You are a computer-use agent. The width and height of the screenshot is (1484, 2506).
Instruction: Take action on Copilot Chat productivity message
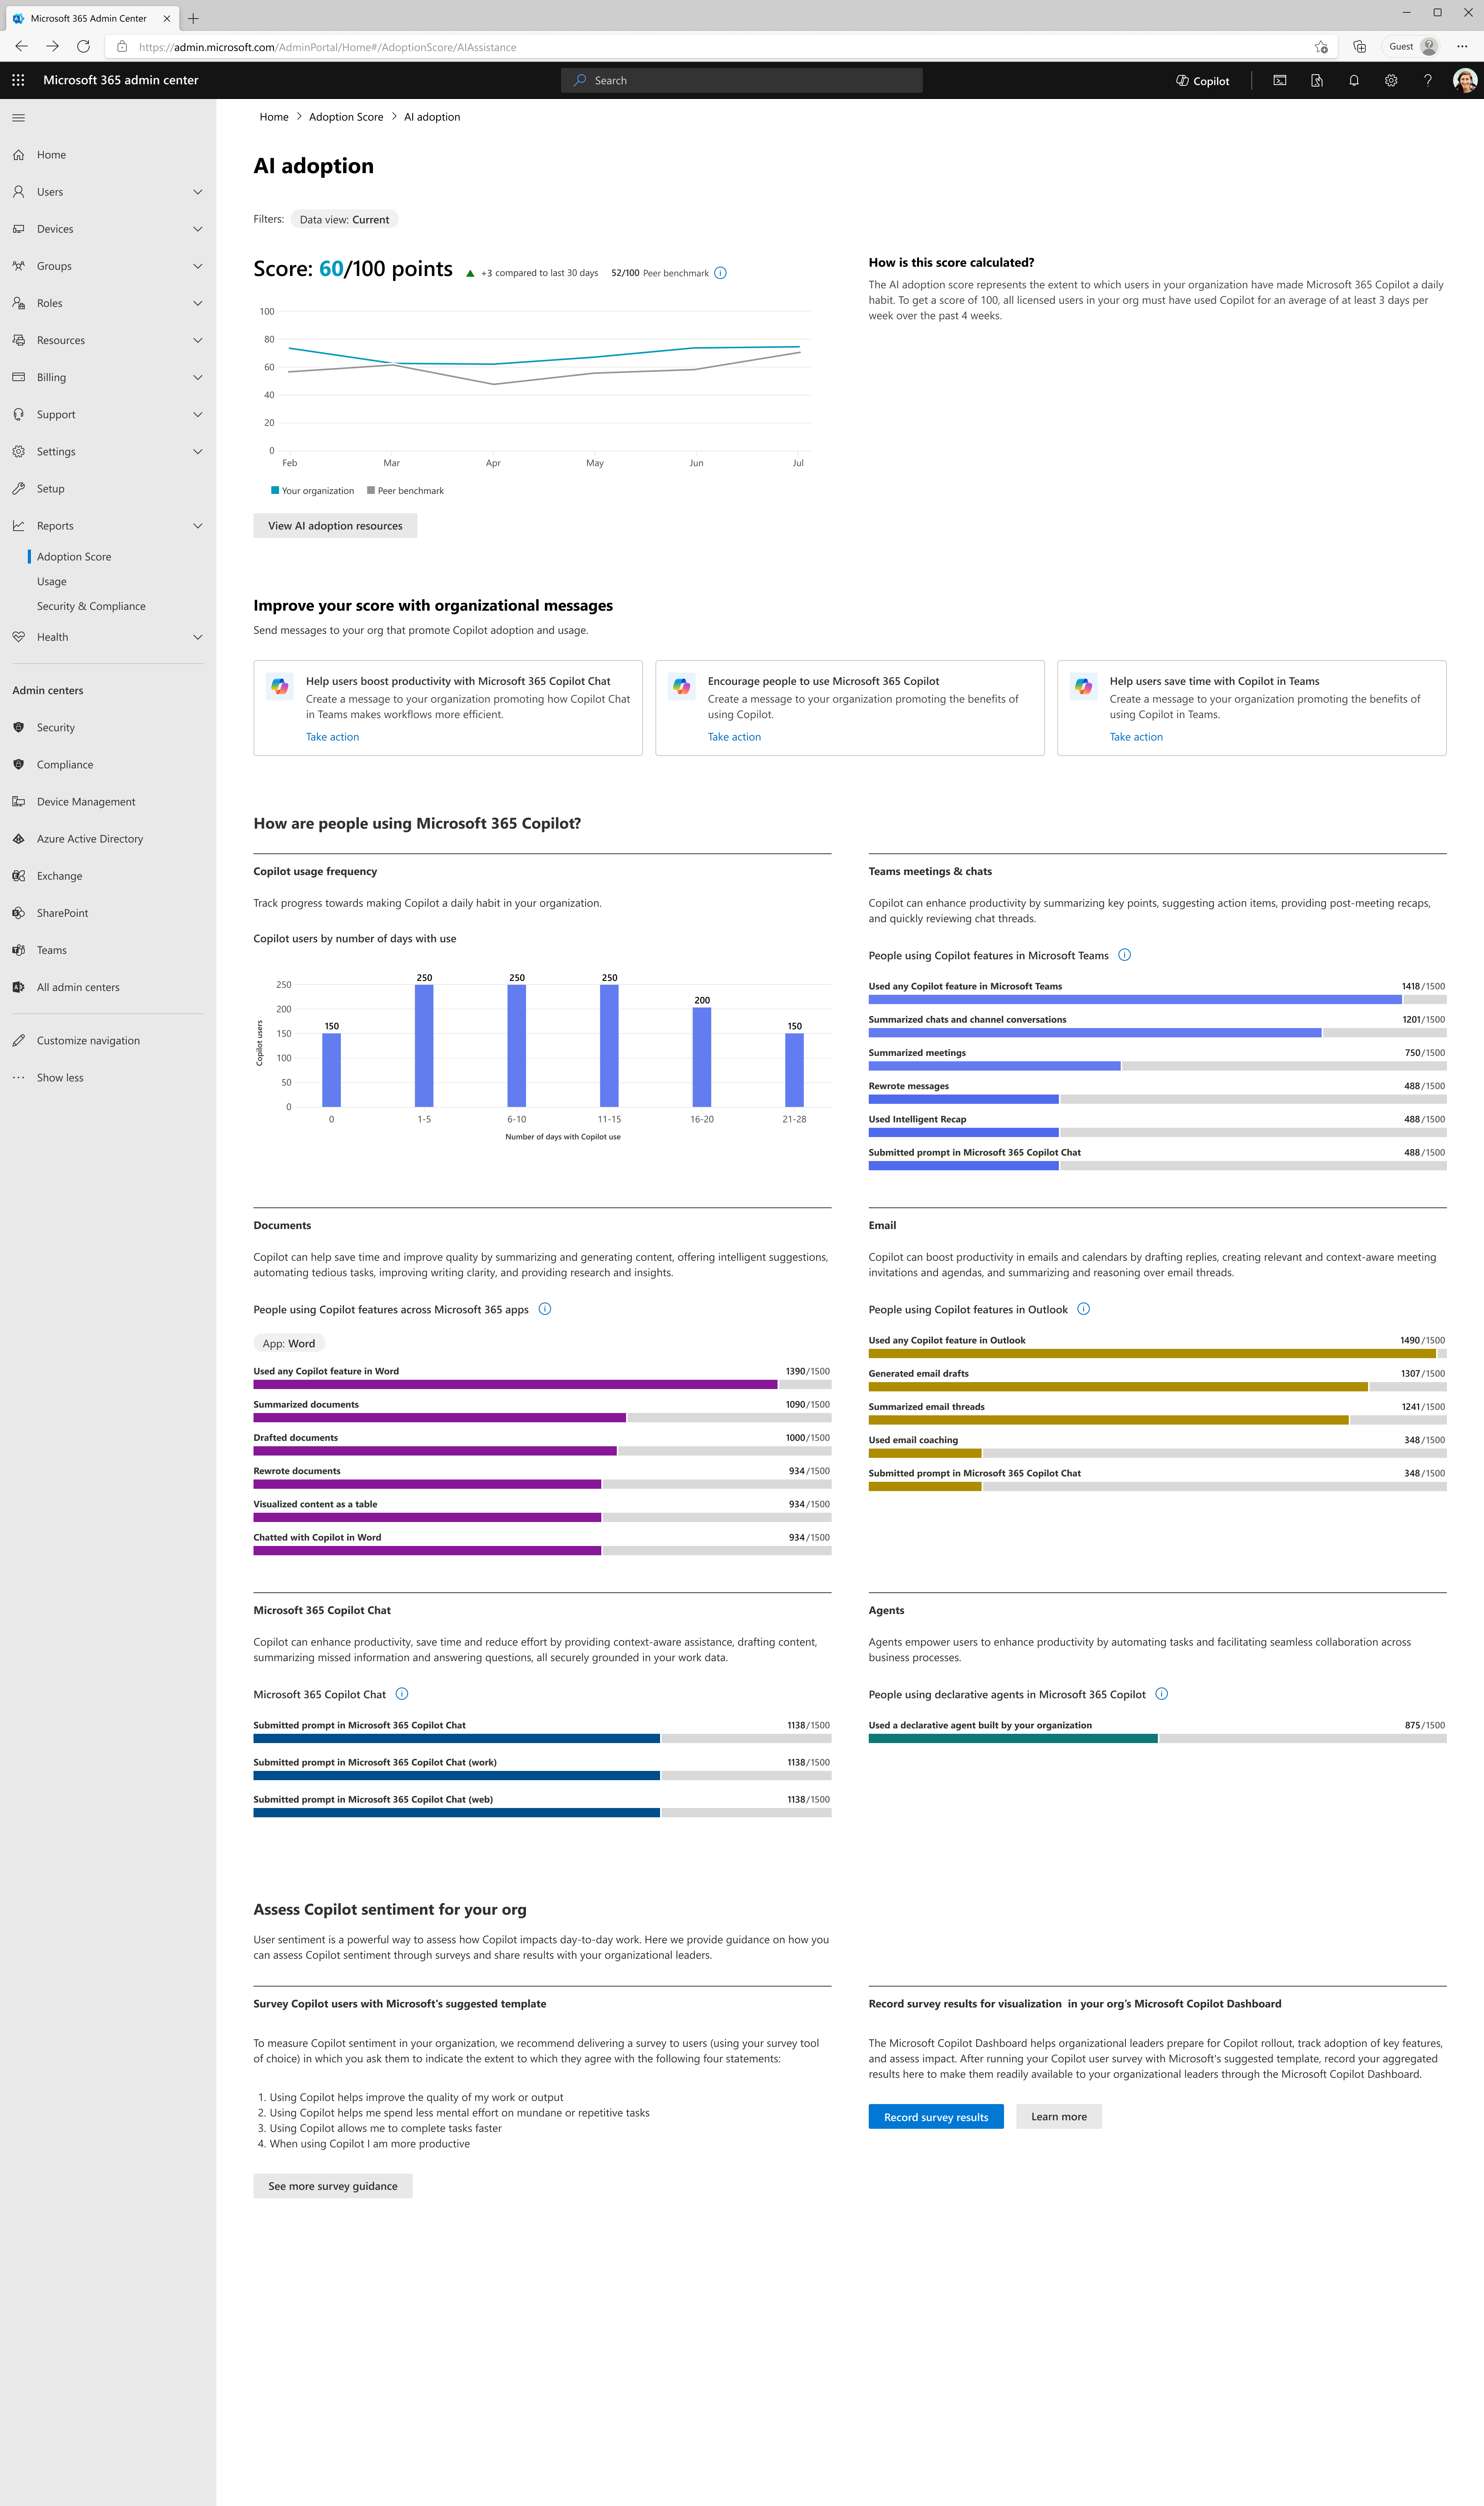[x=332, y=737]
